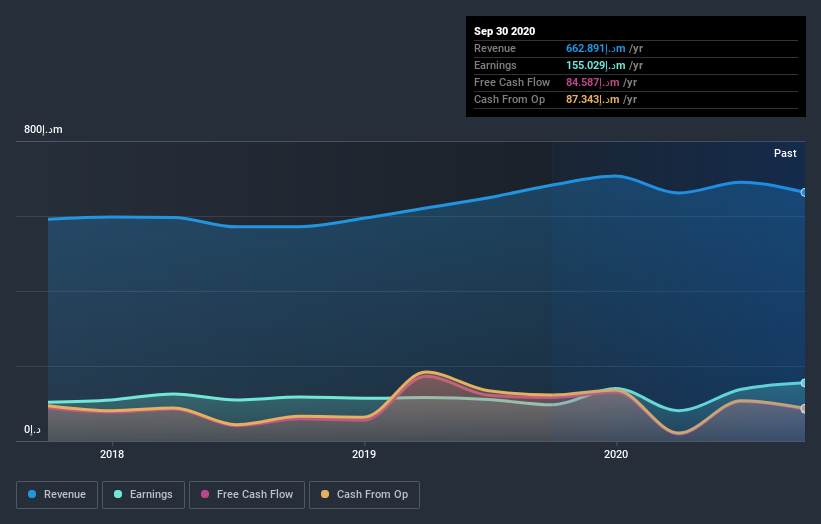Image resolution: width=821 pixels, height=524 pixels.
Task: Toggle the Revenue series legend button
Action: click(x=57, y=495)
